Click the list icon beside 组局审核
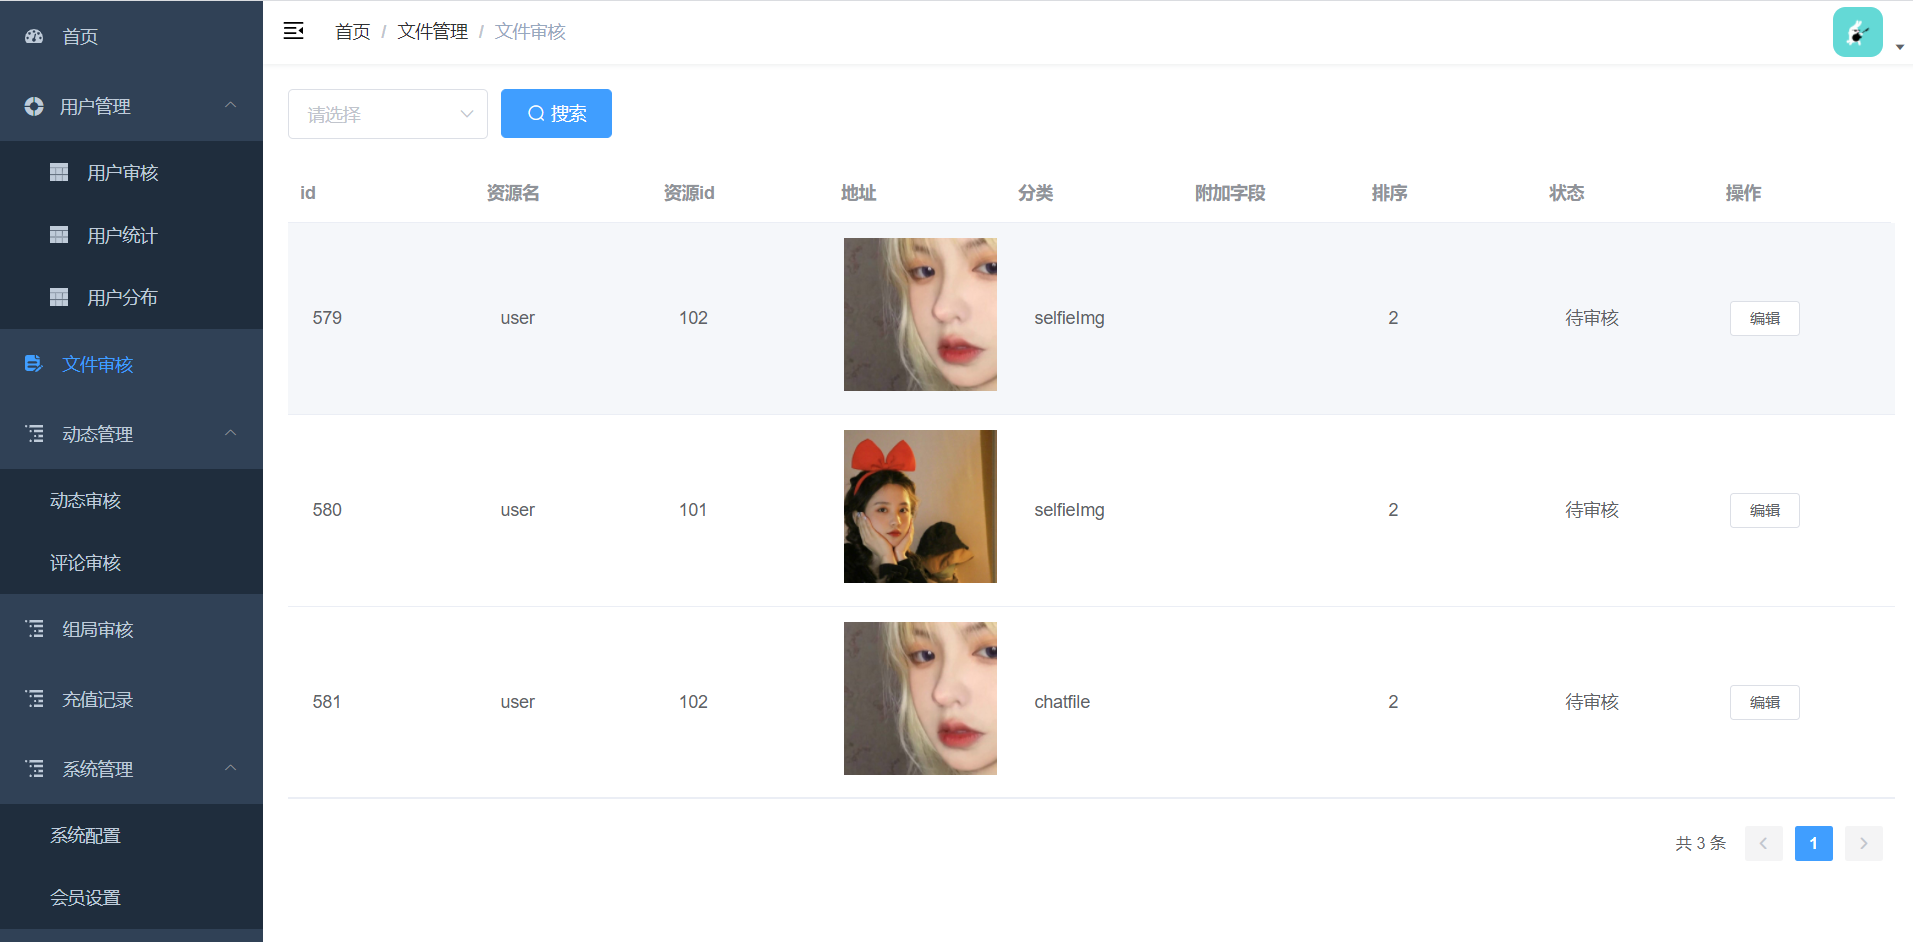 tap(35, 629)
